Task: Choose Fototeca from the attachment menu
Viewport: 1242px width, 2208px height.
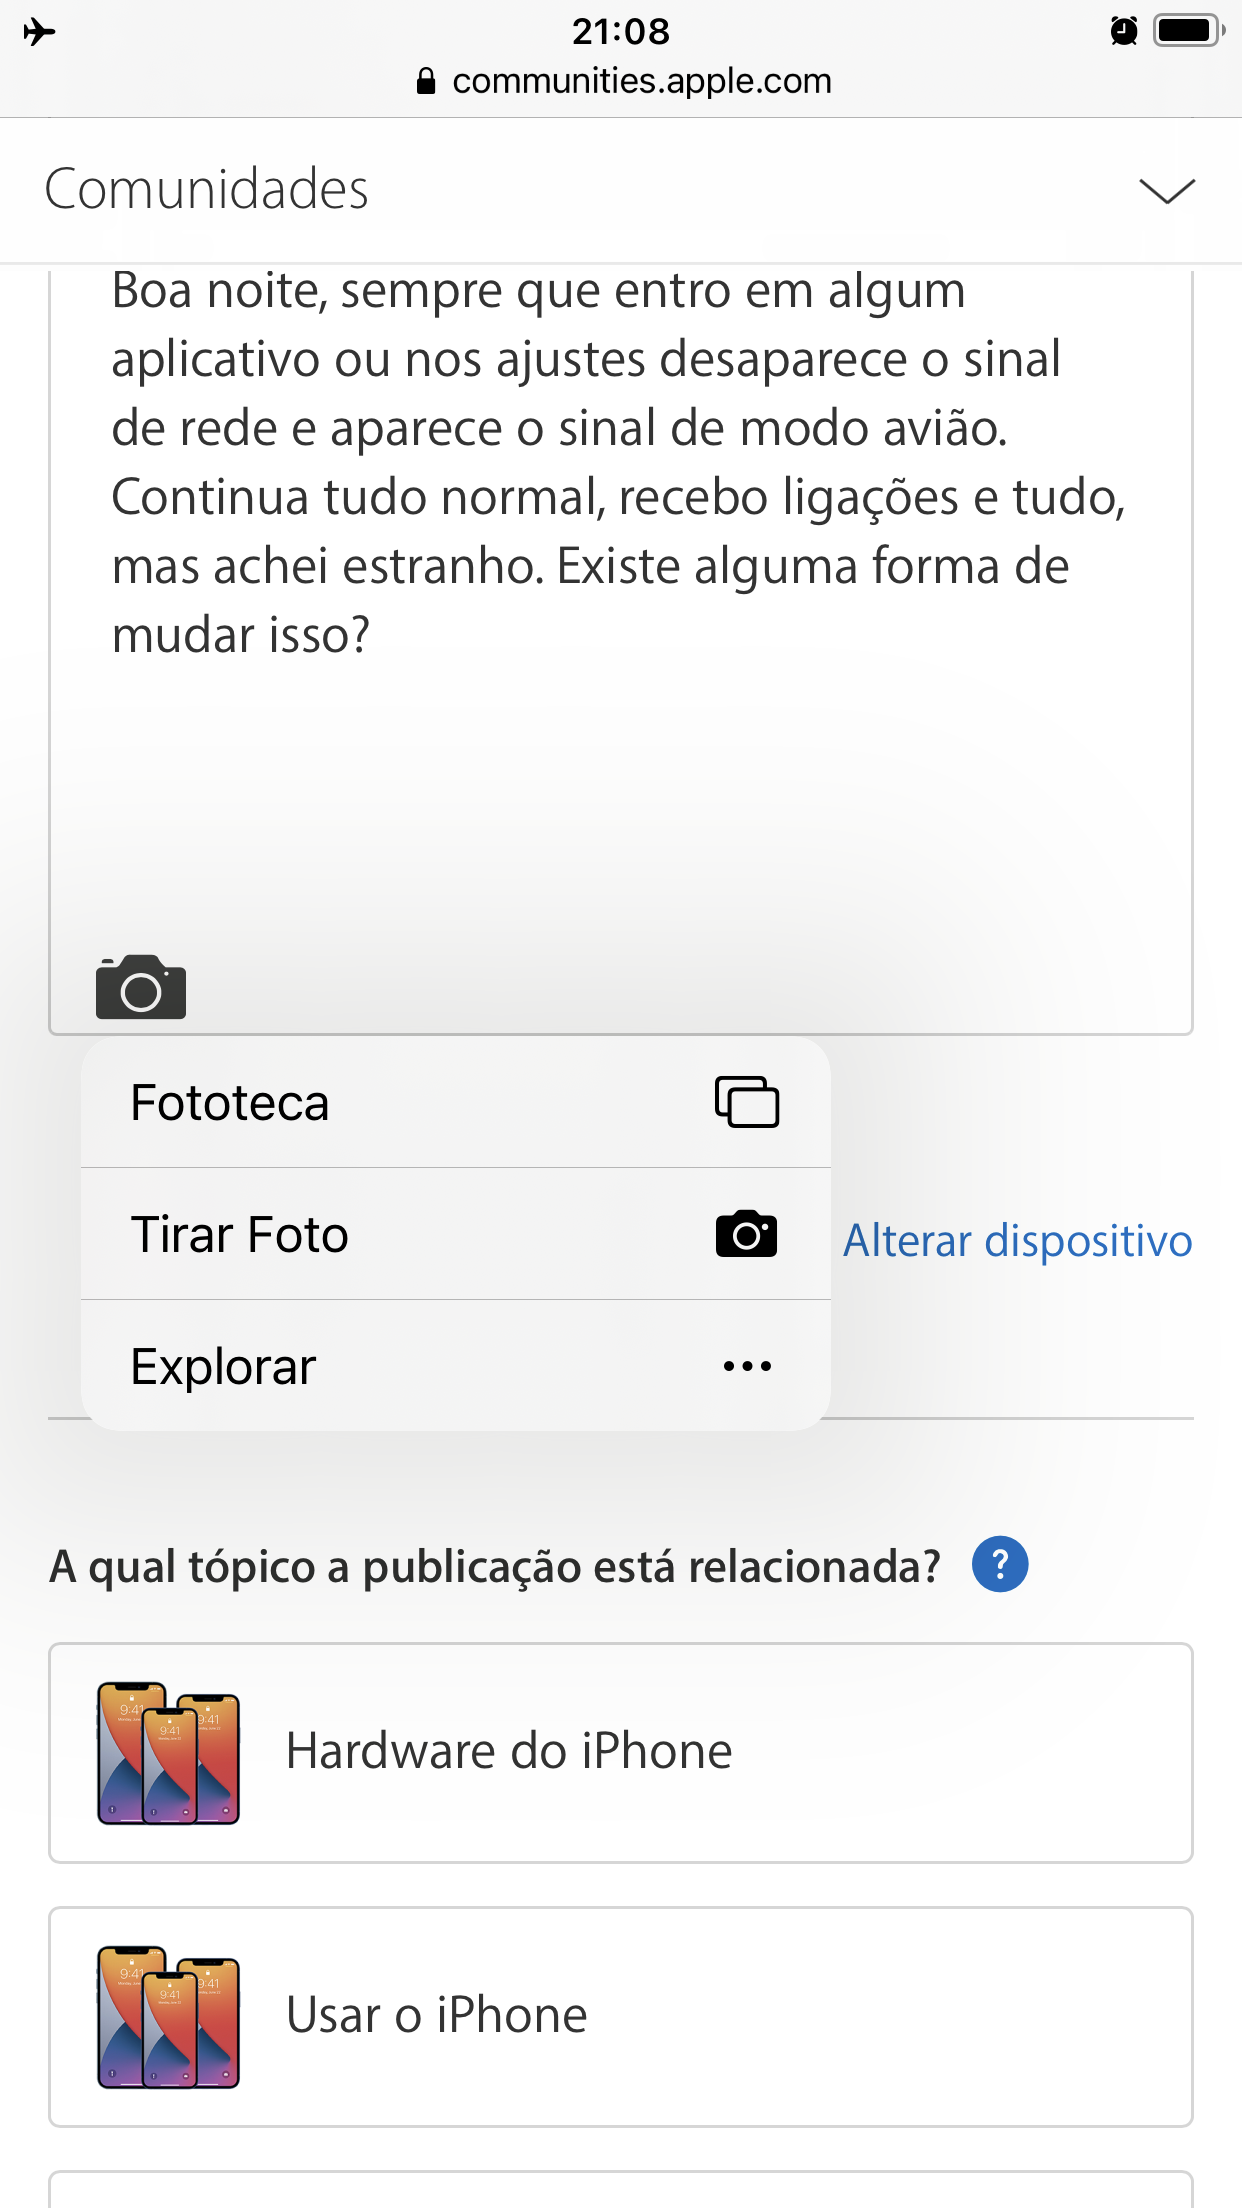Action: click(x=230, y=1103)
